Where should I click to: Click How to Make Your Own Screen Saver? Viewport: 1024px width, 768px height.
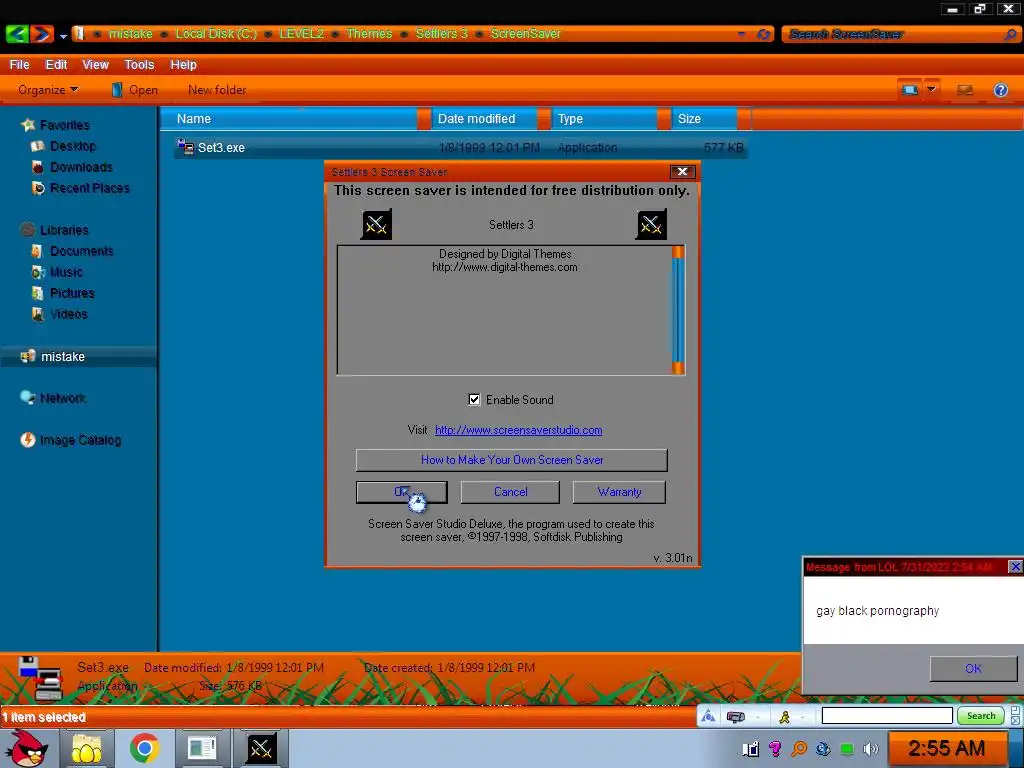click(x=511, y=460)
